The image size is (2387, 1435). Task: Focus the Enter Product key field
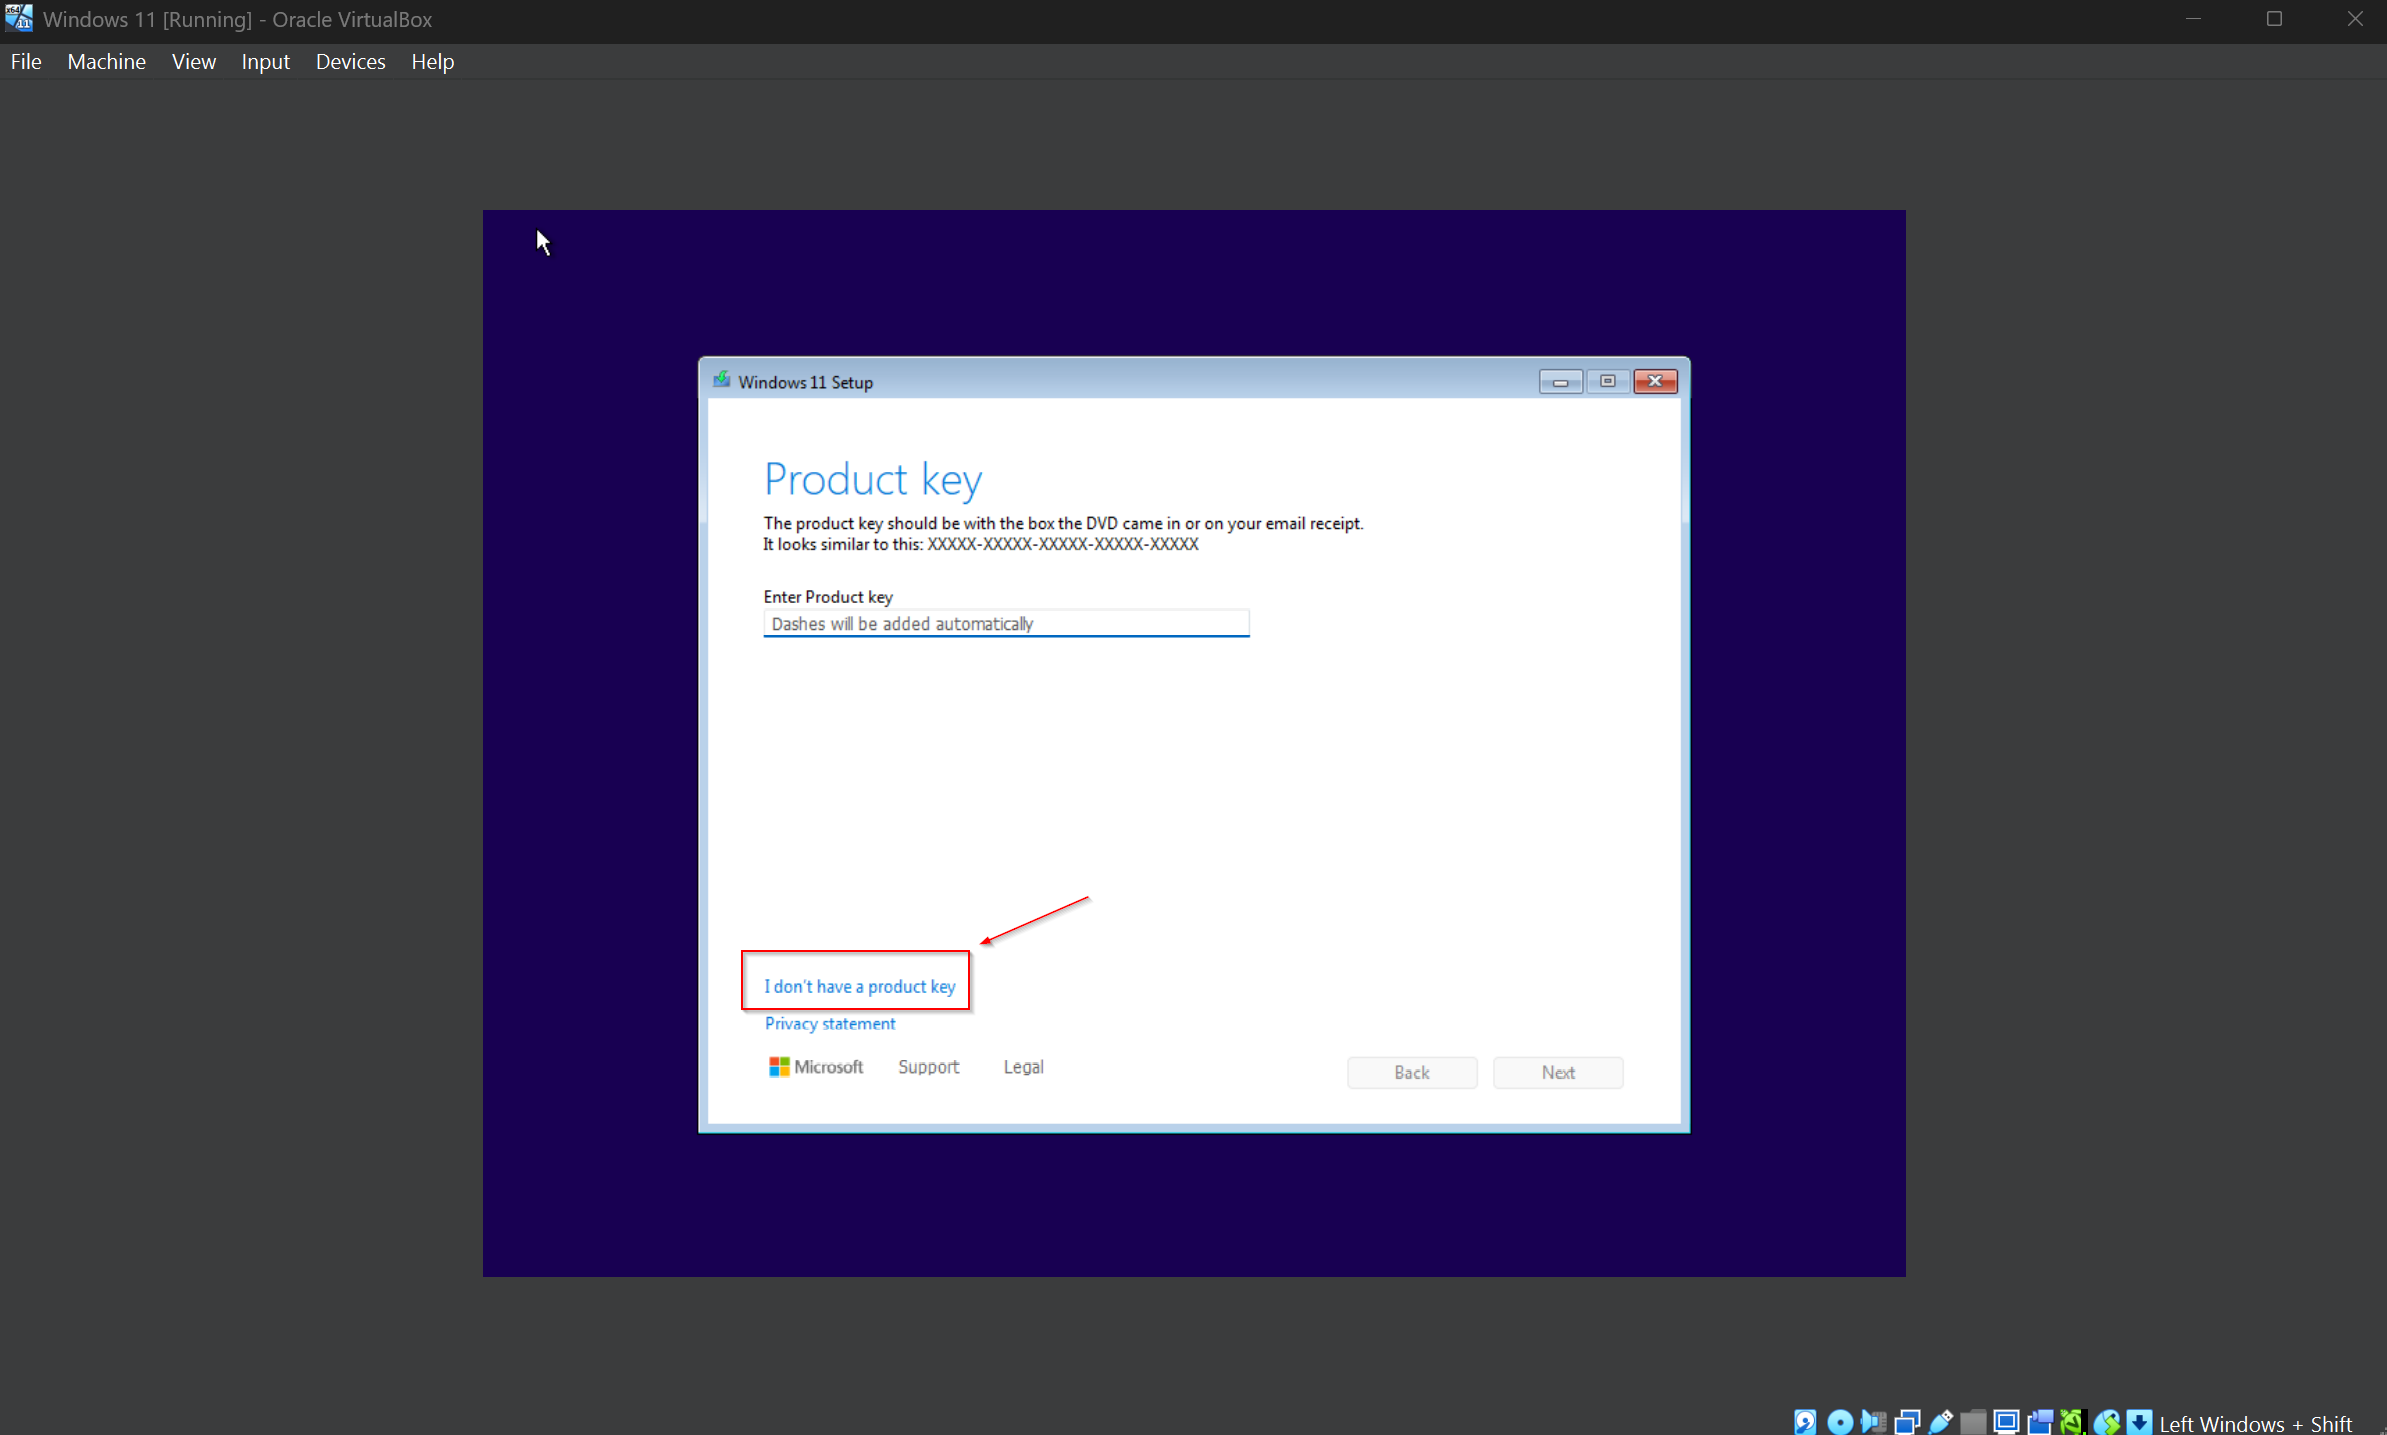(1006, 623)
